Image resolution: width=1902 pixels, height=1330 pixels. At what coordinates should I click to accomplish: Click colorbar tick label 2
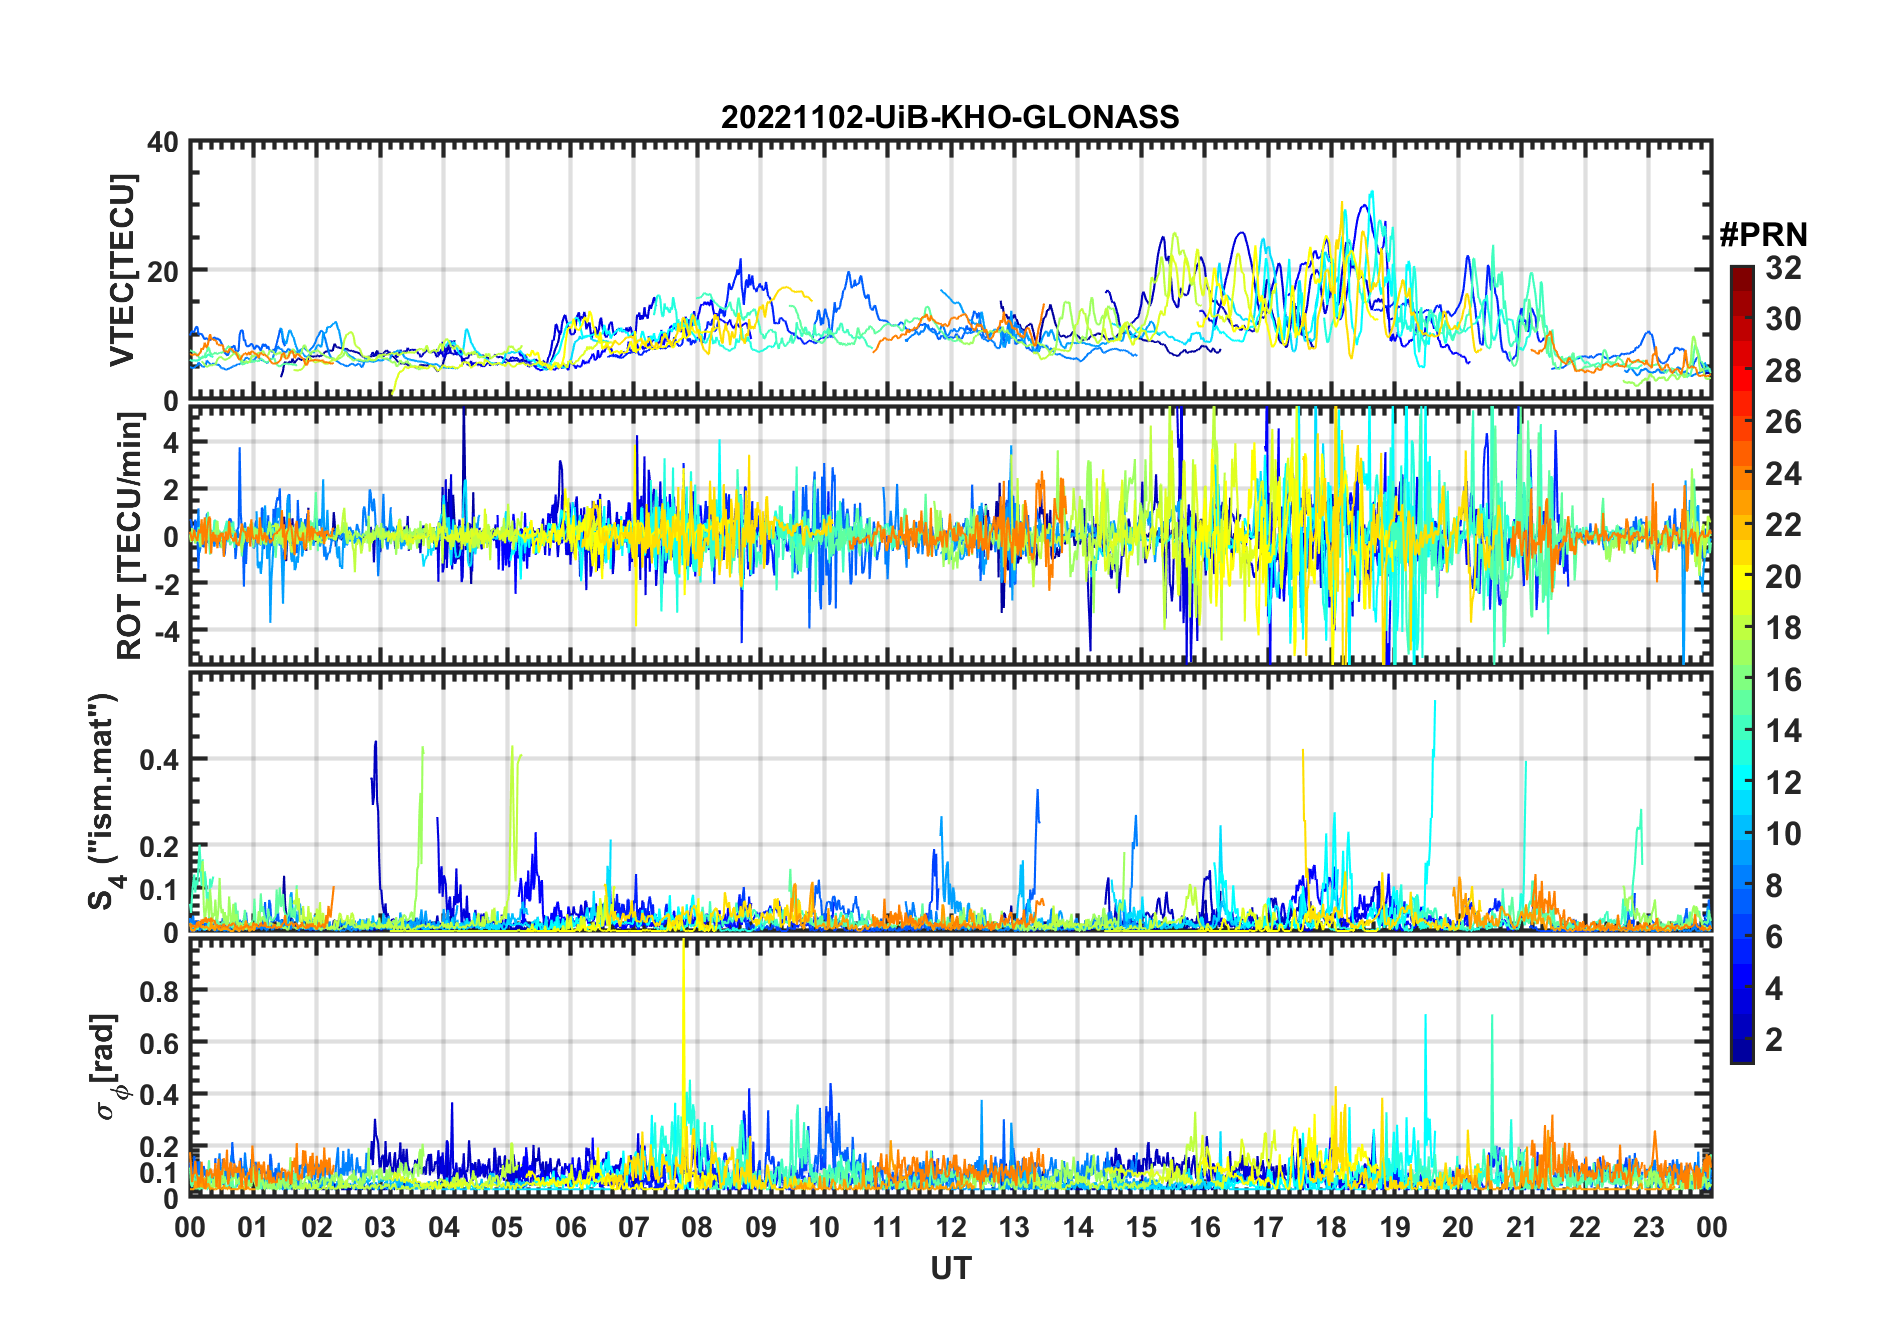1774,1040
